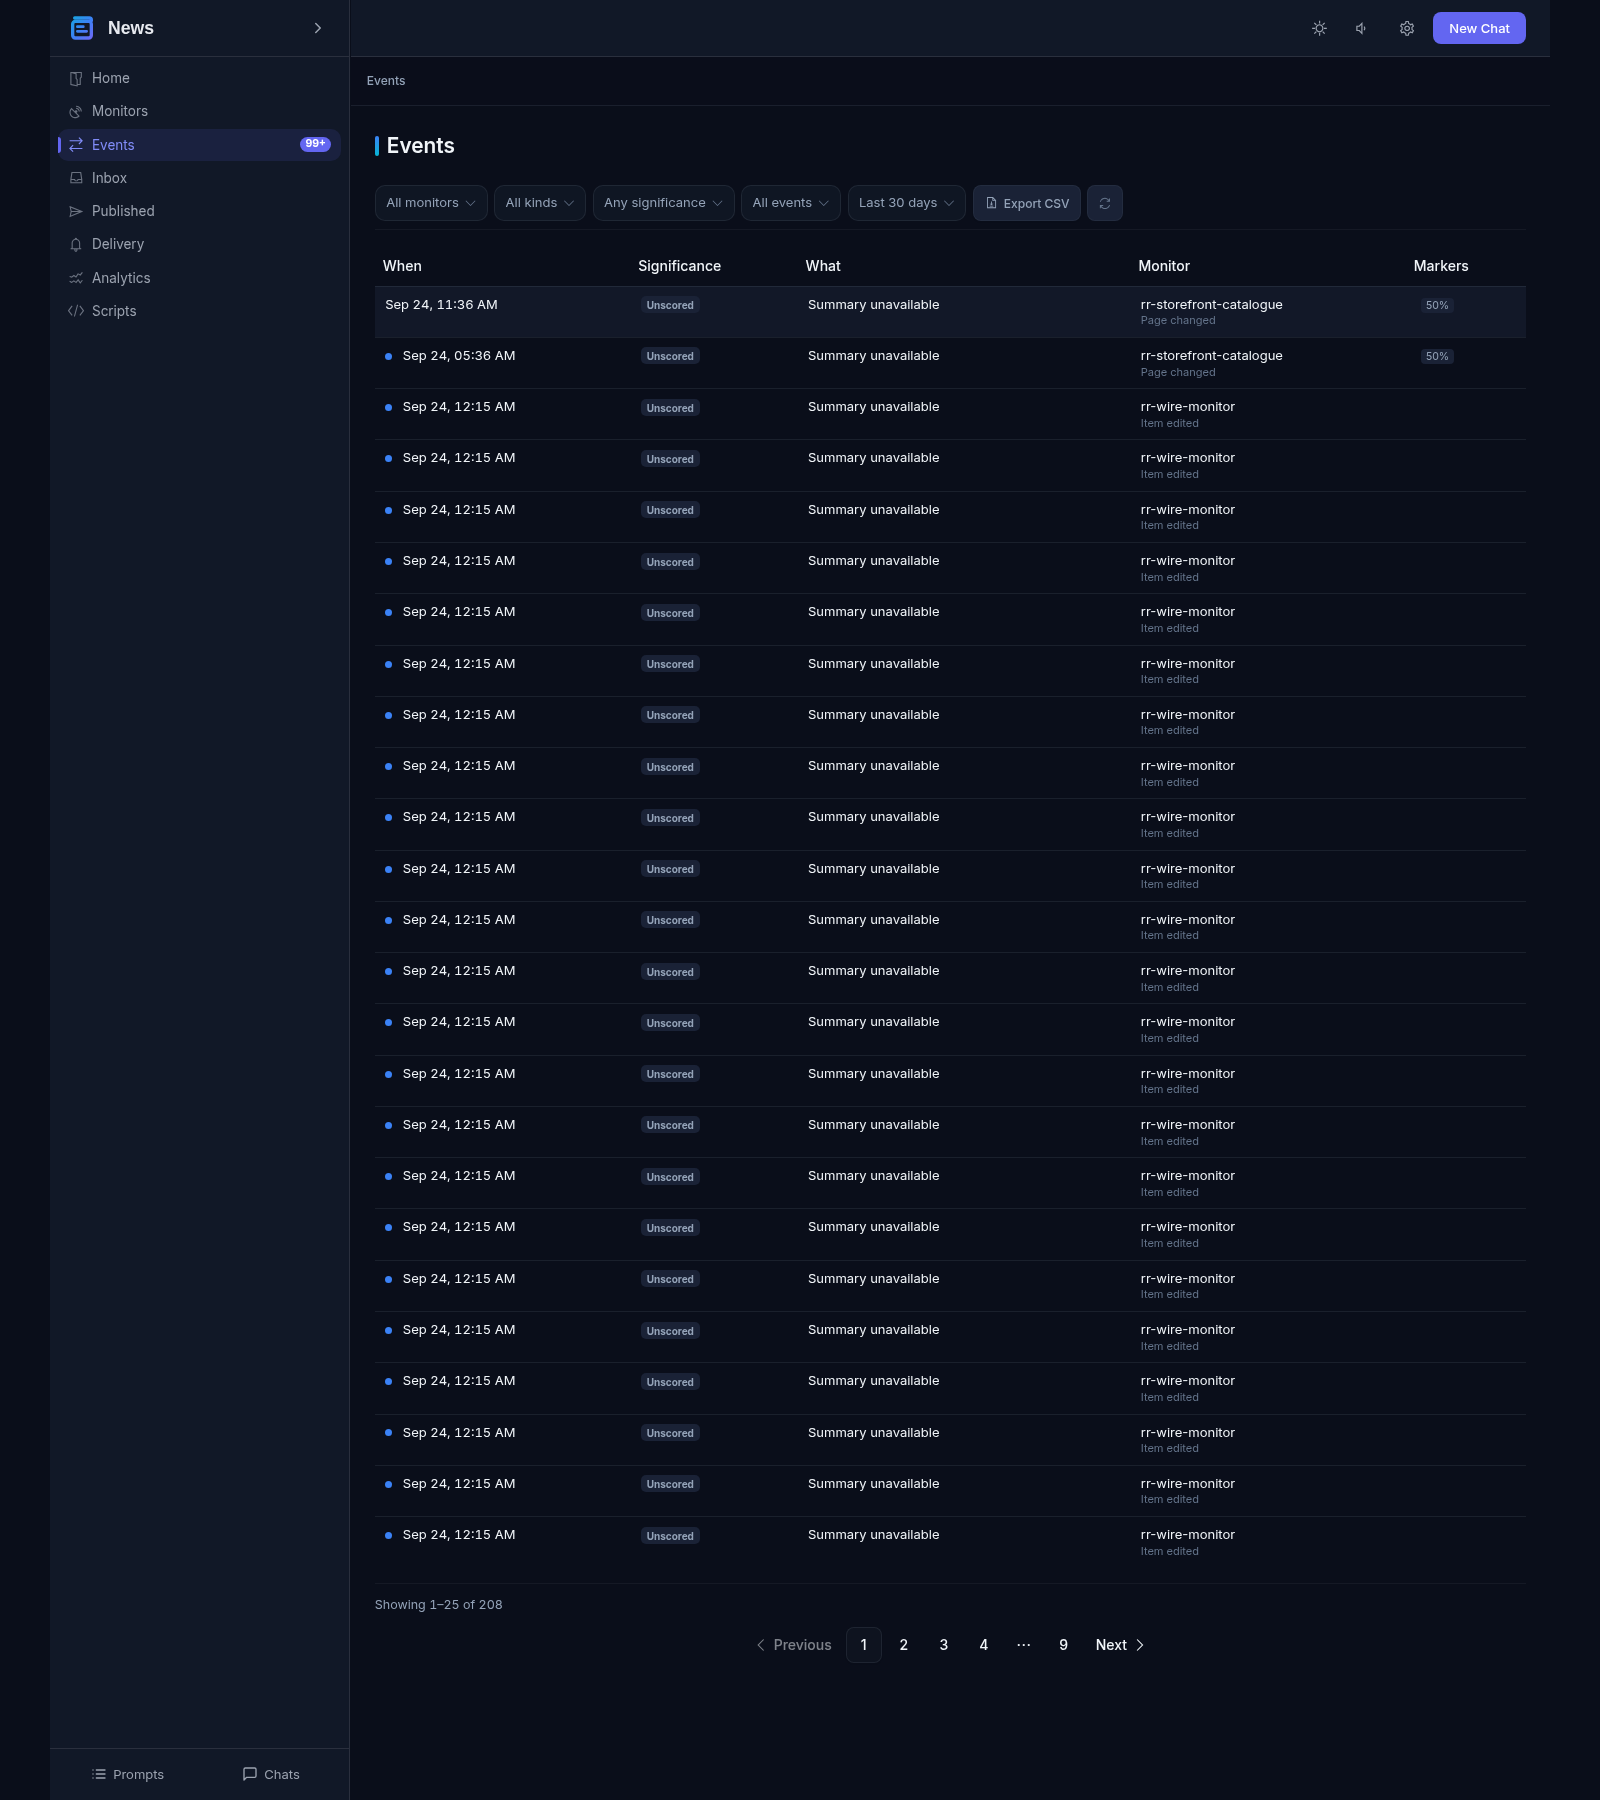Go to Monitors section

pyautogui.click(x=199, y=111)
